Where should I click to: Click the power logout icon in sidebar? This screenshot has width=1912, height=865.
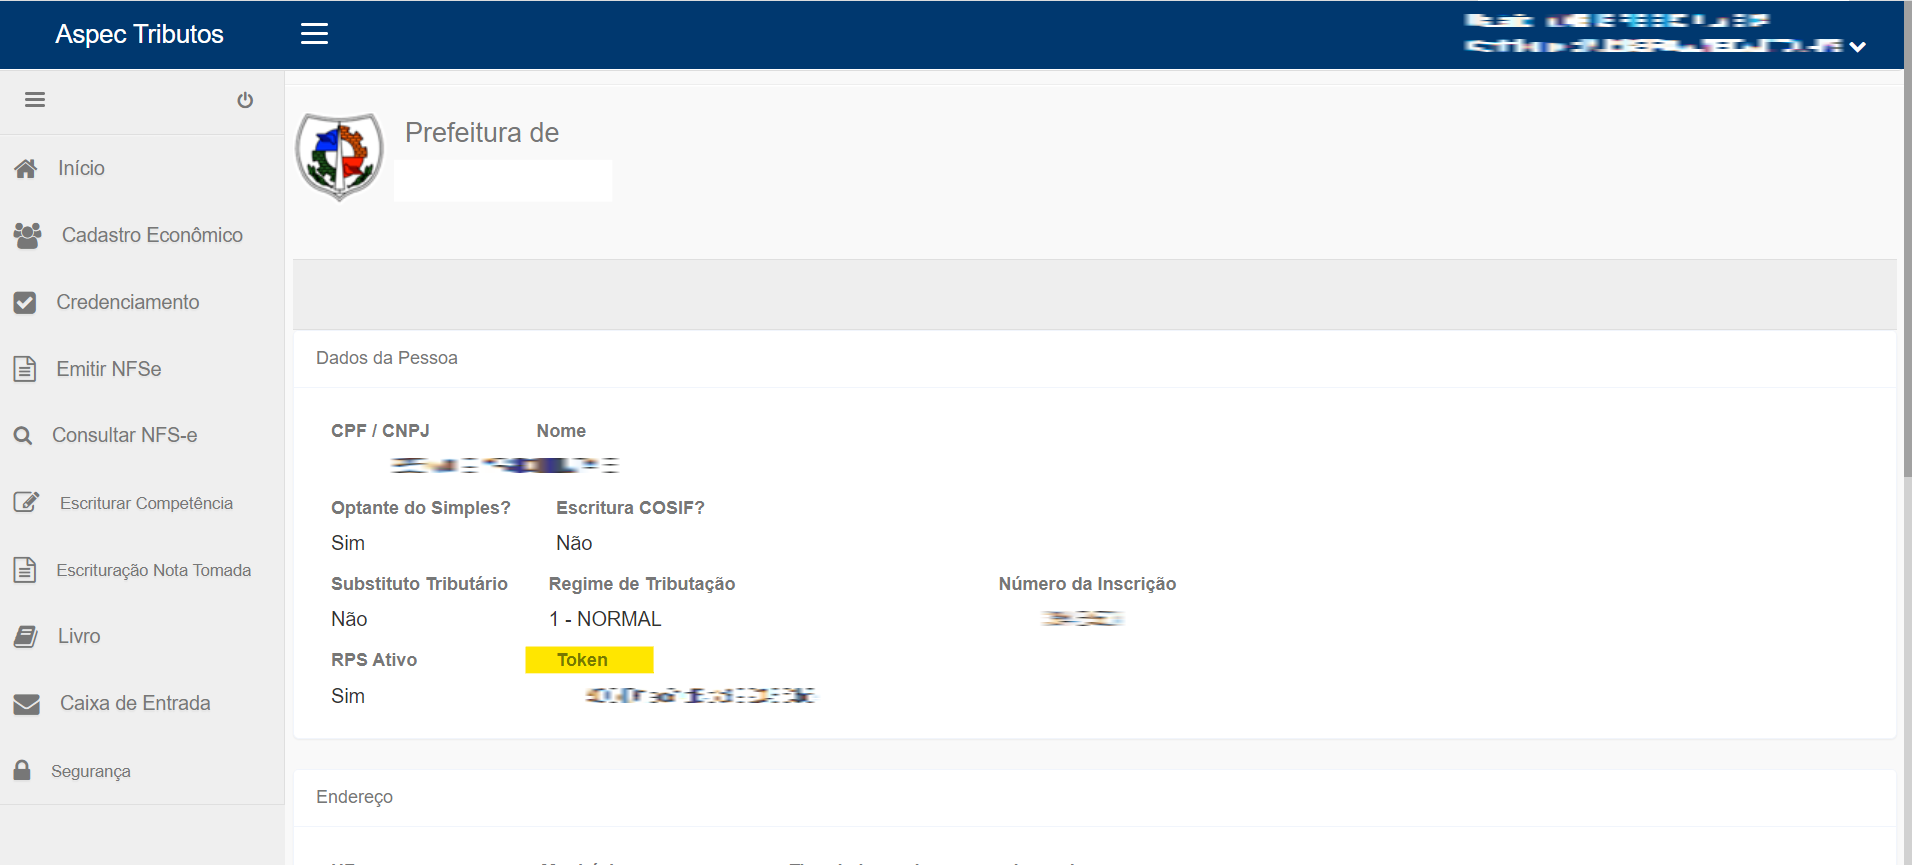pyautogui.click(x=245, y=100)
